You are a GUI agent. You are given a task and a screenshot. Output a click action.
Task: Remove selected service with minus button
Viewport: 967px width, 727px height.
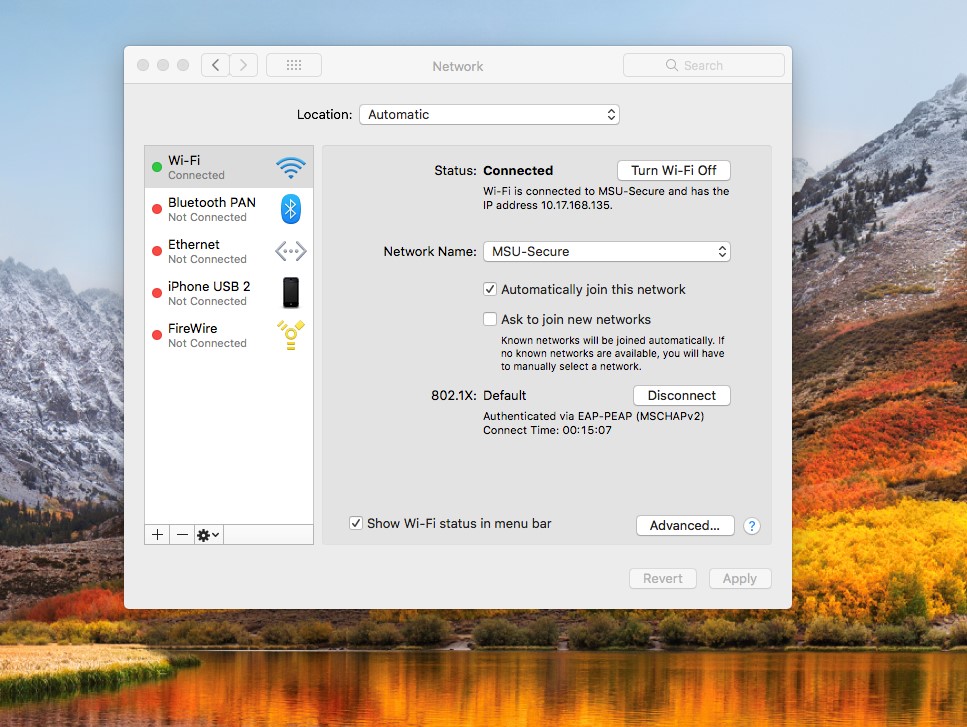(x=181, y=534)
